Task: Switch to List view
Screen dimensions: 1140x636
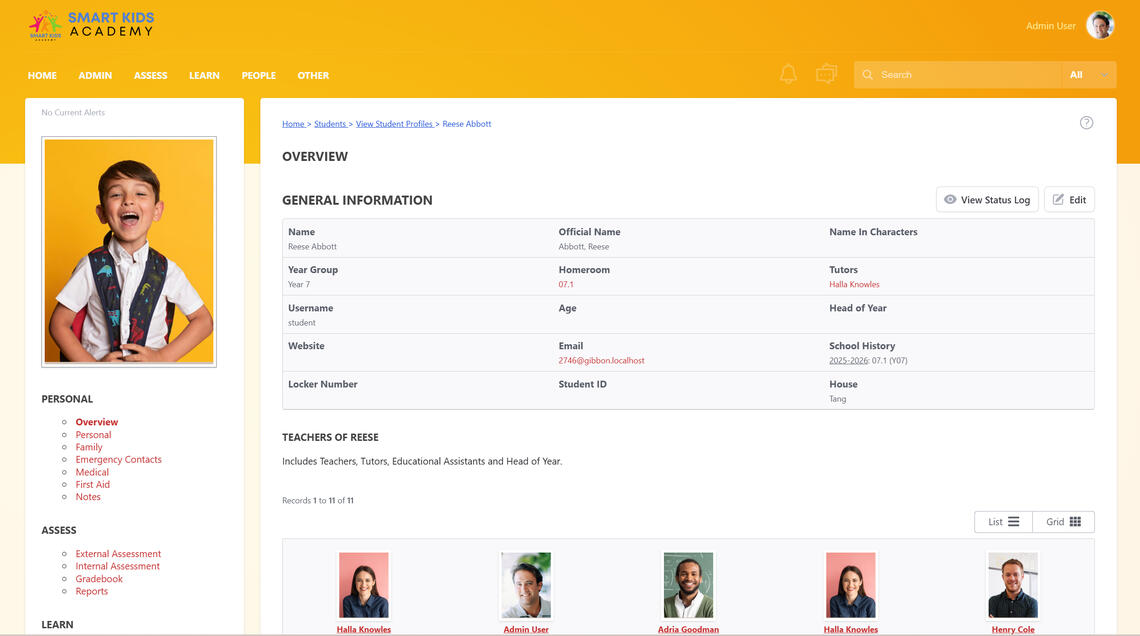Action: 1003,522
